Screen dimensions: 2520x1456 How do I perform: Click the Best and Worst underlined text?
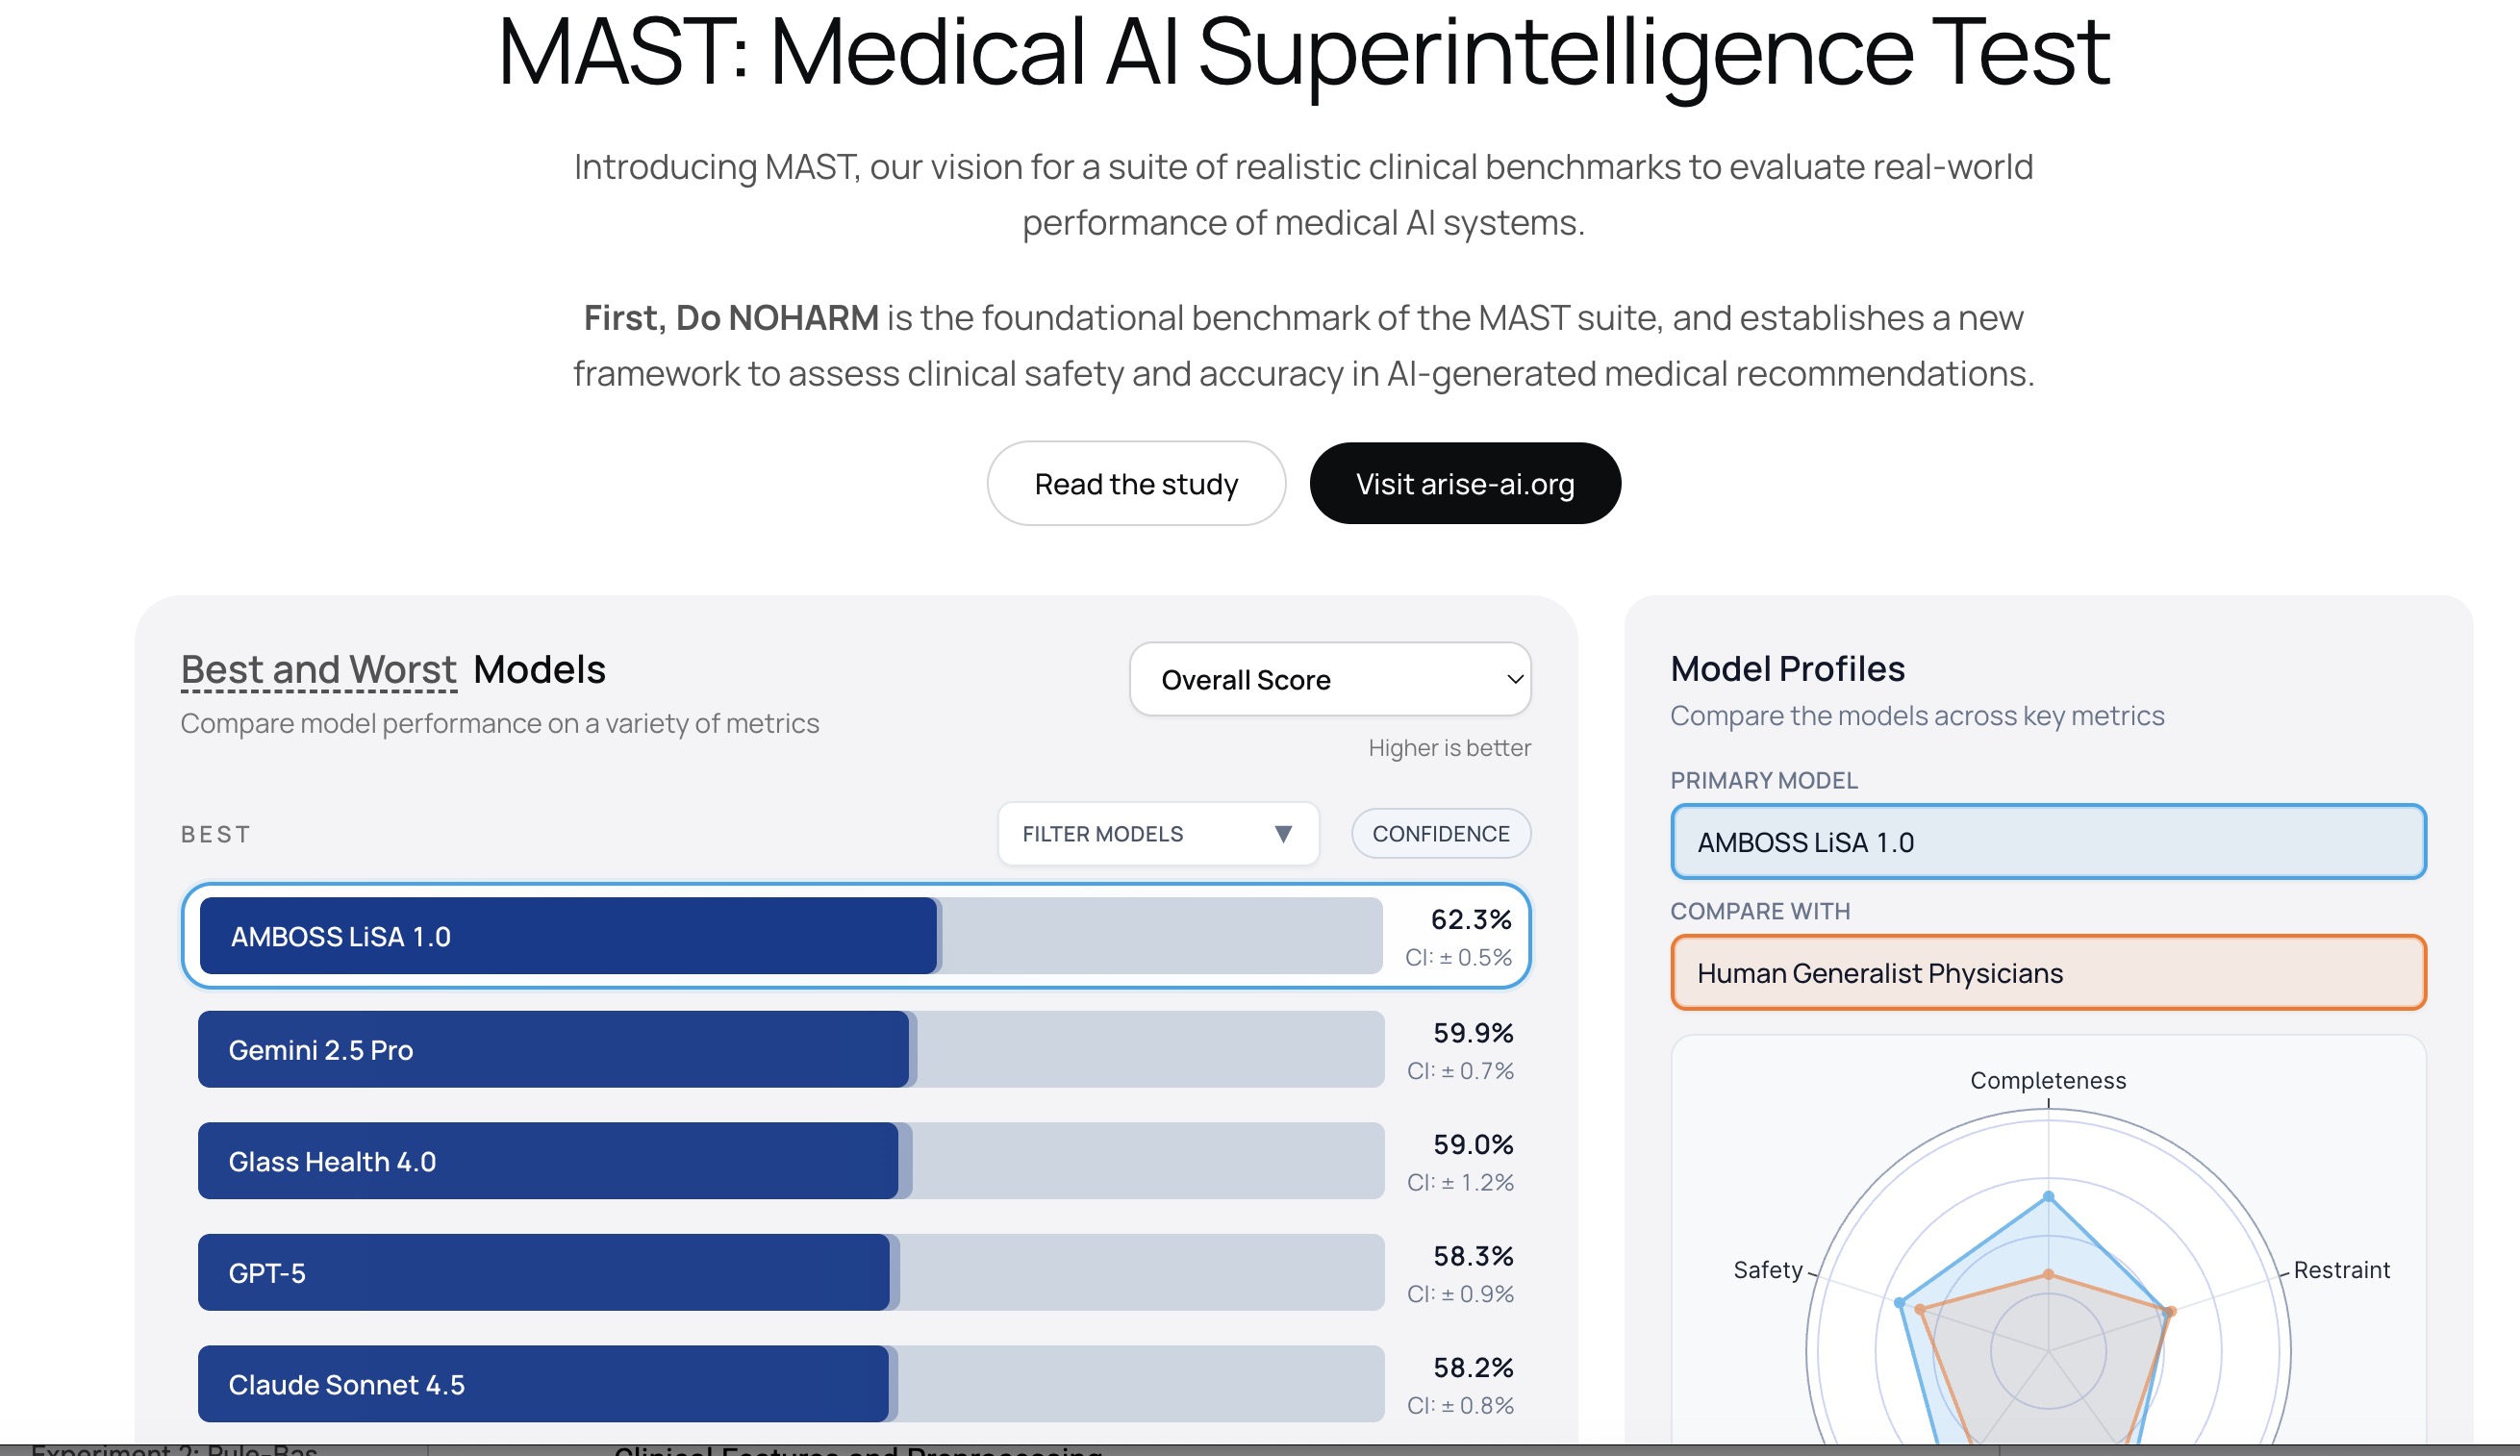(x=318, y=670)
